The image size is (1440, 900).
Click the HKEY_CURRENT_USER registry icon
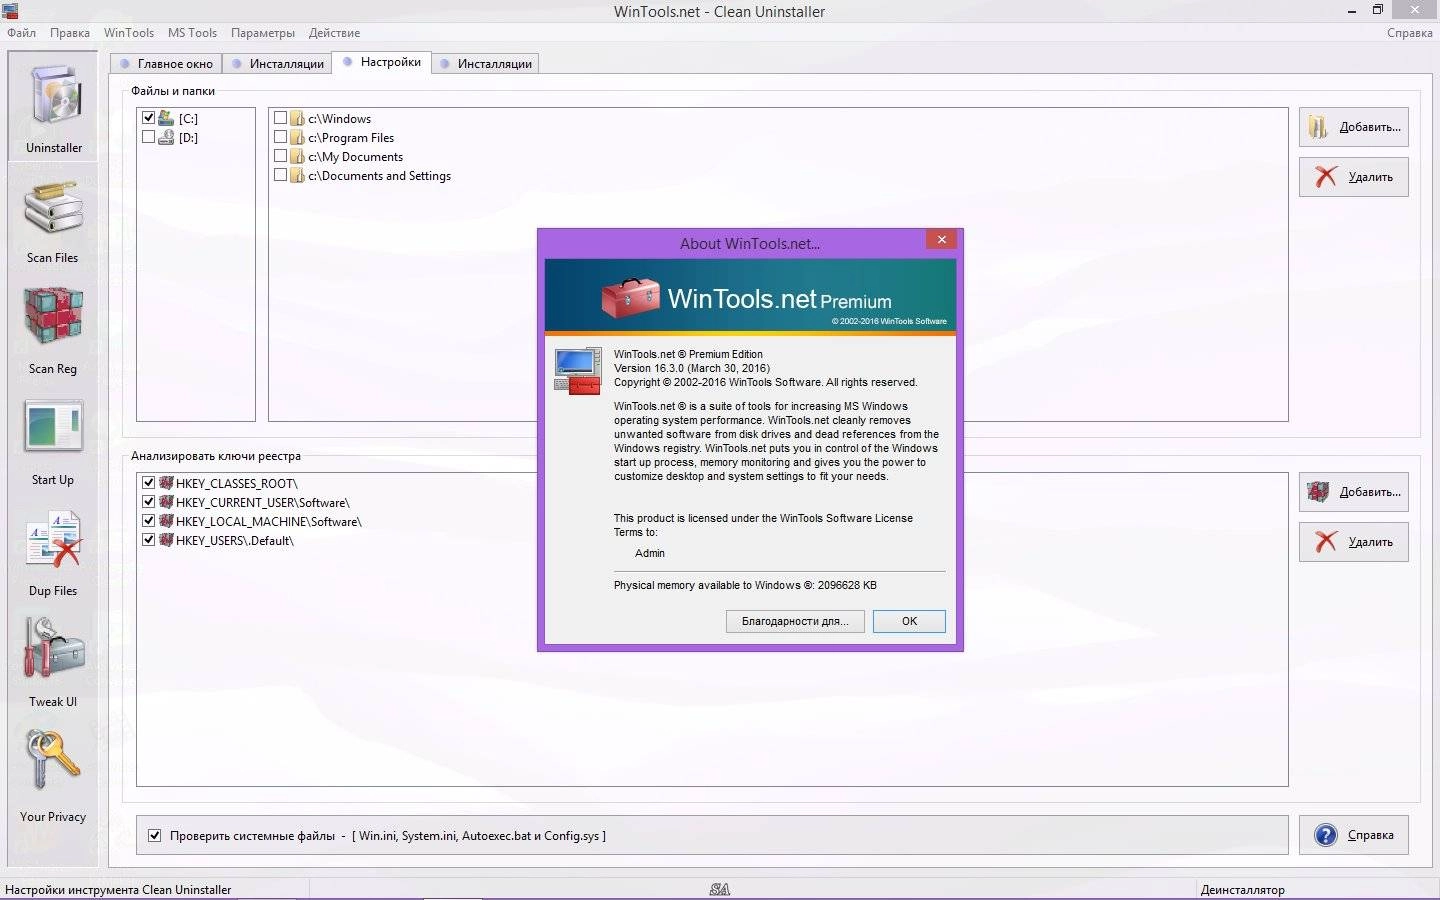click(166, 502)
